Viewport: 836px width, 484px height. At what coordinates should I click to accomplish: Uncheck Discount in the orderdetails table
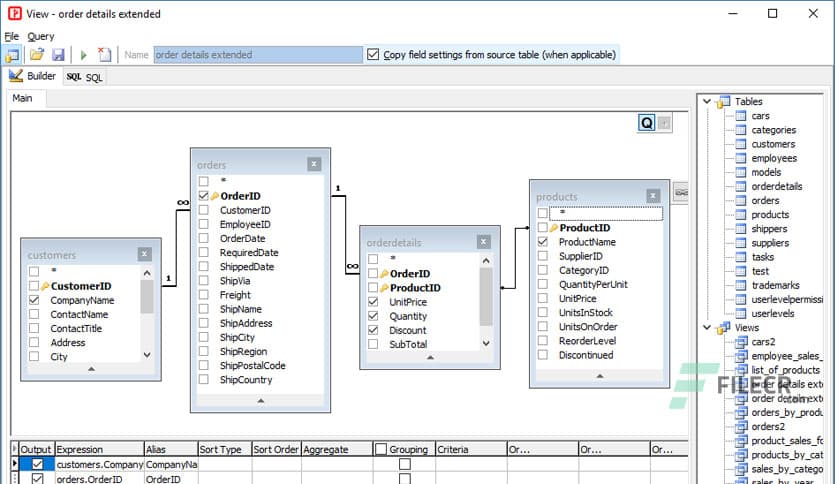373,330
